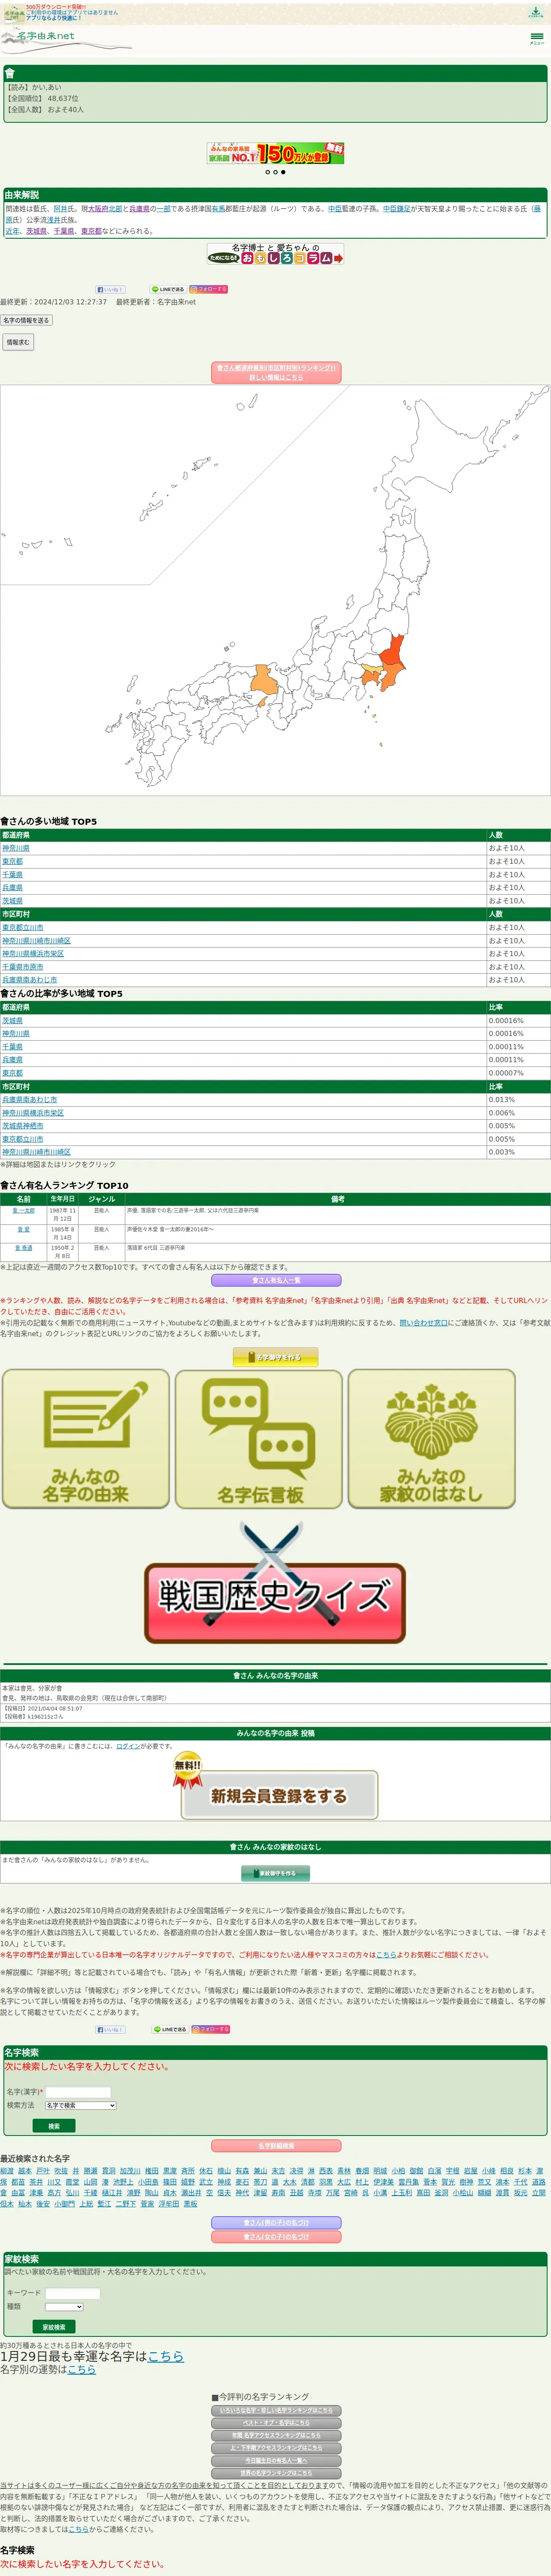Open 茨城県神栖市 link
Image resolution: width=551 pixels, height=2576 pixels.
tap(23, 1126)
